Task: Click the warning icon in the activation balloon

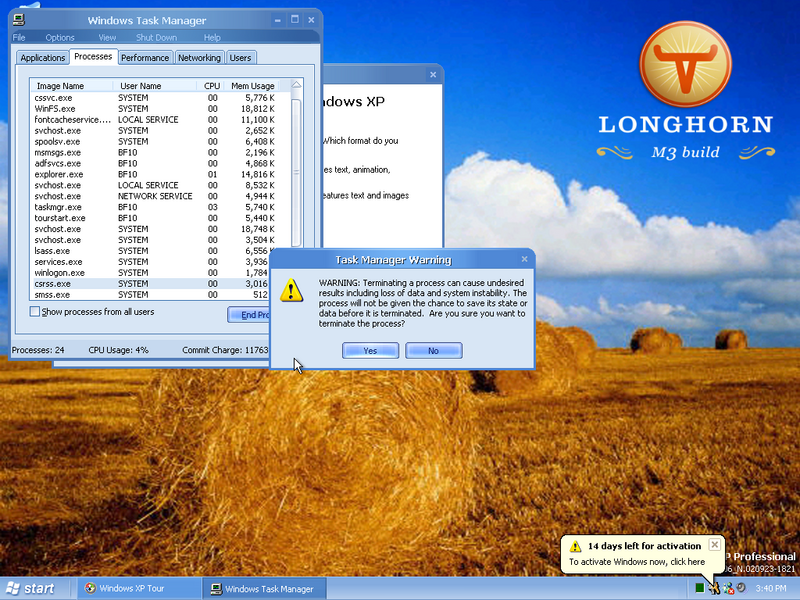Action: point(575,546)
